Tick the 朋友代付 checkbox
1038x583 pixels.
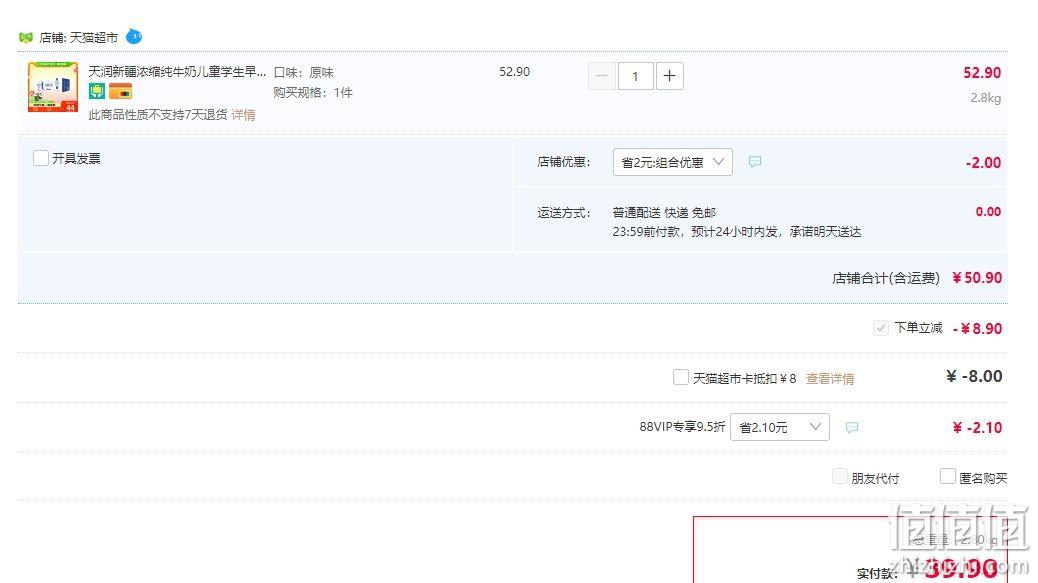tap(839, 476)
